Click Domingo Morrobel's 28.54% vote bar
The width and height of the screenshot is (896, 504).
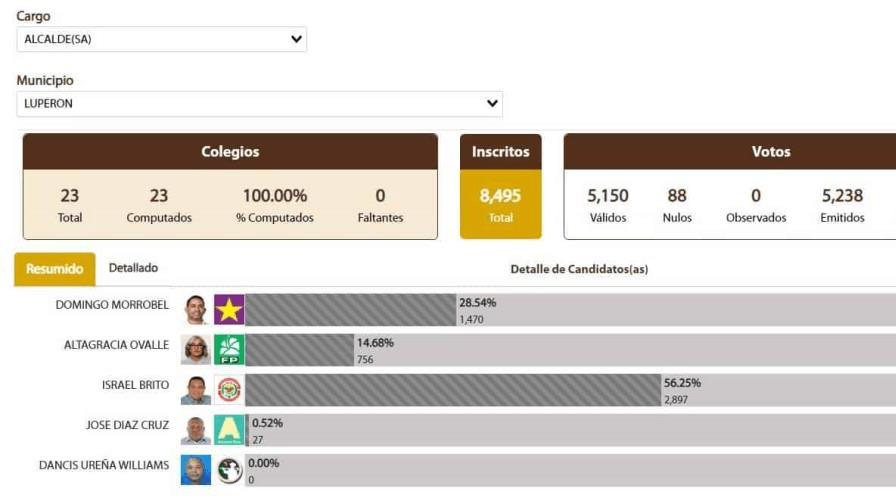[x=350, y=310]
